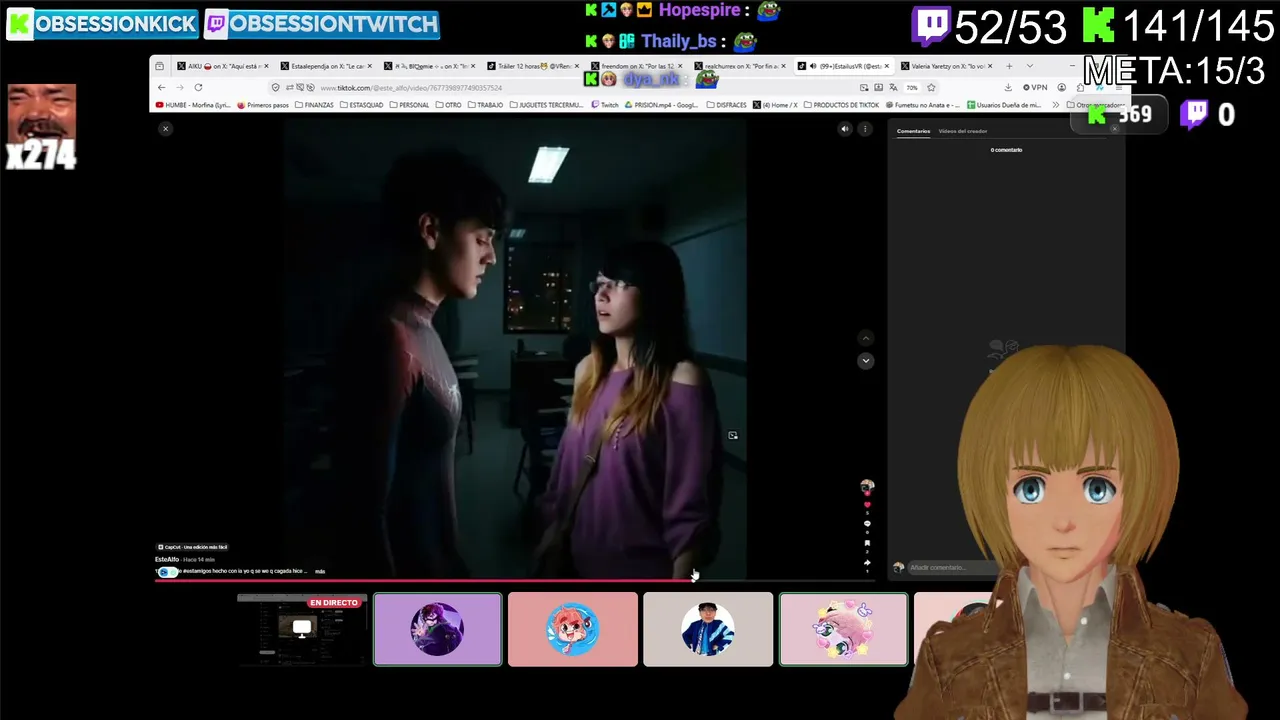1280x720 pixels.
Task: Select the purple-haired avatar participant tile
Action: pos(438,629)
